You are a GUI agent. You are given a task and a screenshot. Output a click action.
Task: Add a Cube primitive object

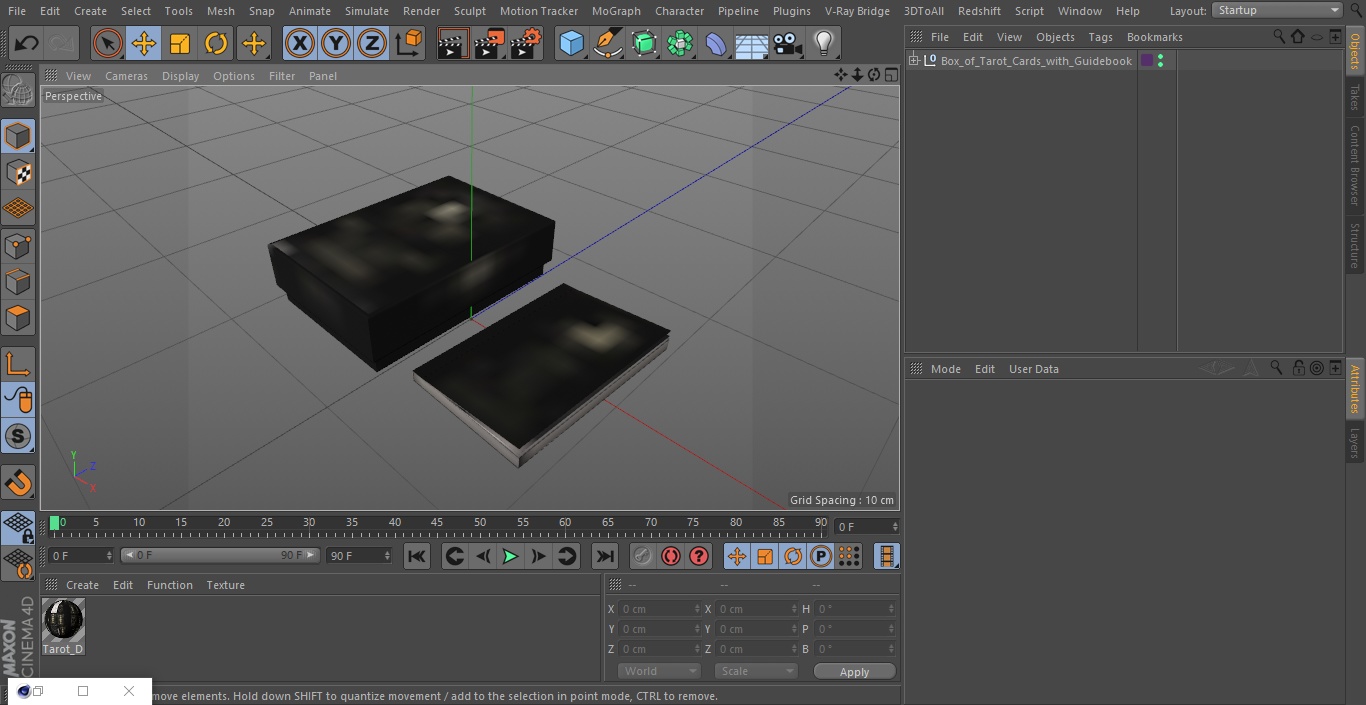[571, 43]
